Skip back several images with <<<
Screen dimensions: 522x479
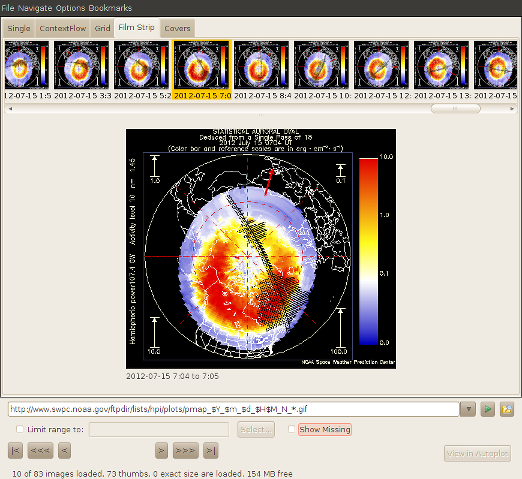40,451
